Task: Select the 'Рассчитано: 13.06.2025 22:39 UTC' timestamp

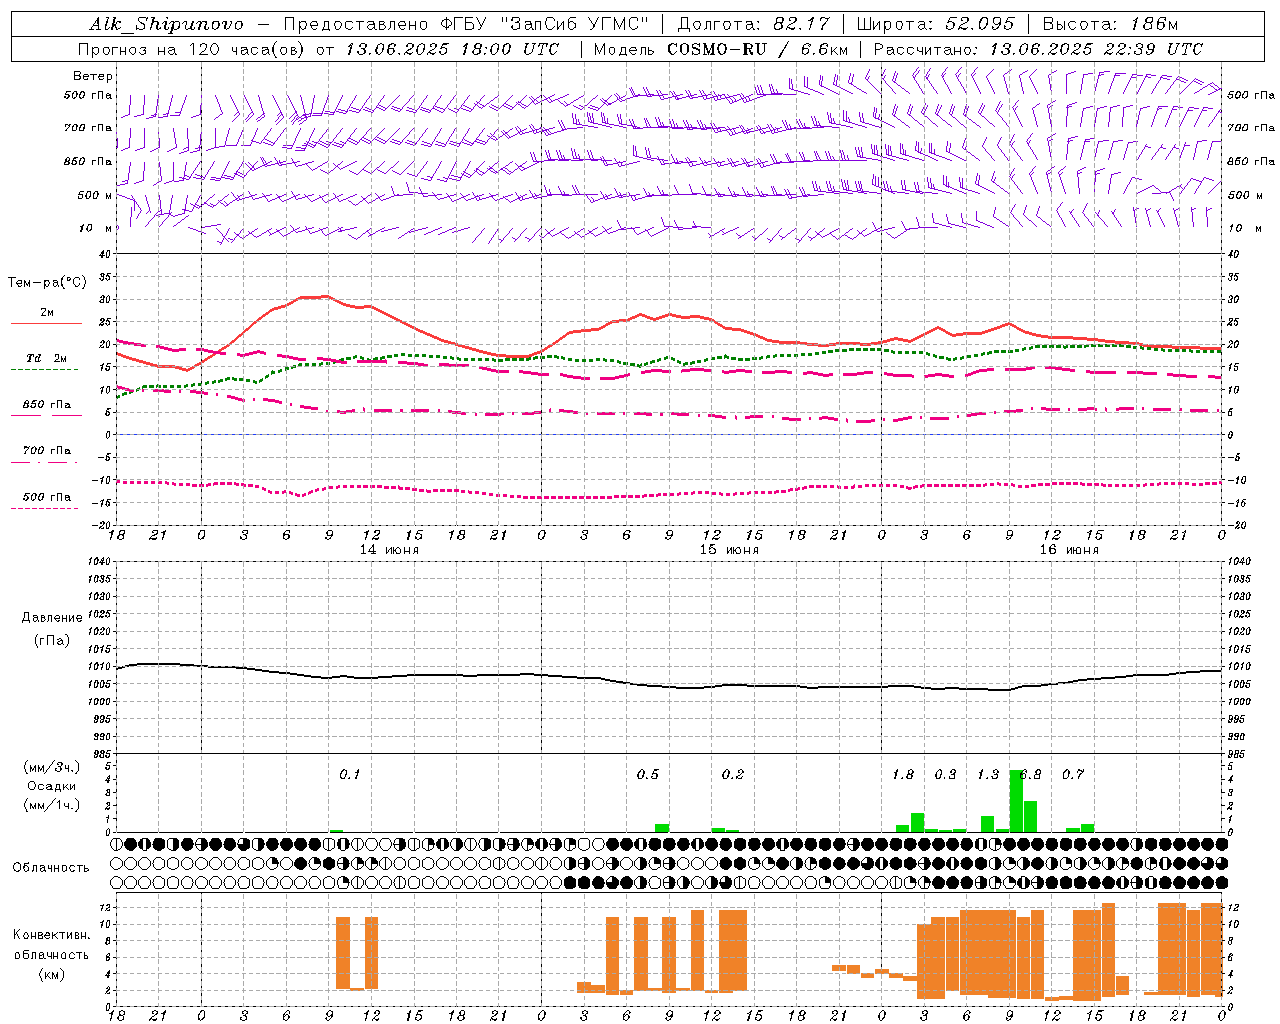Action: 1038,49
